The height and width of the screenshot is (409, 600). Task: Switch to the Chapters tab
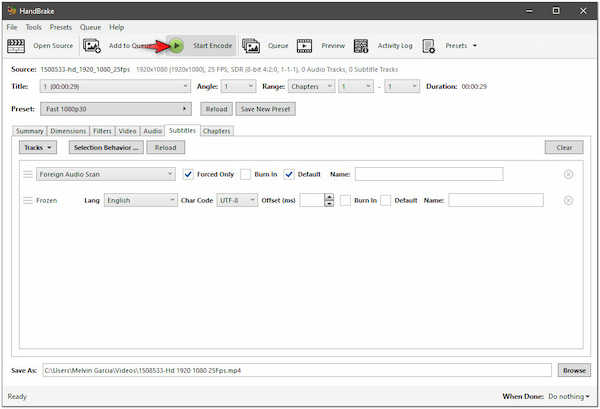216,131
